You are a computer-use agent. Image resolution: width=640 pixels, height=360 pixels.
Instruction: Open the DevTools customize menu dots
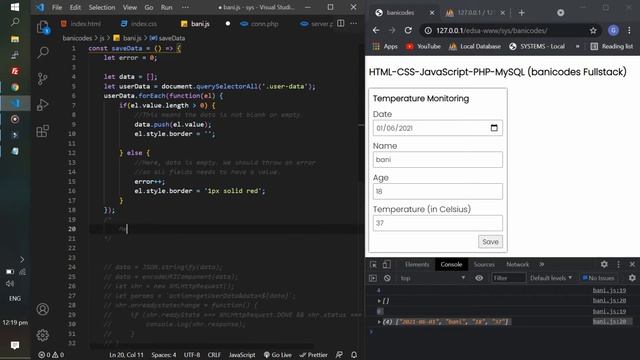[x=618, y=264]
